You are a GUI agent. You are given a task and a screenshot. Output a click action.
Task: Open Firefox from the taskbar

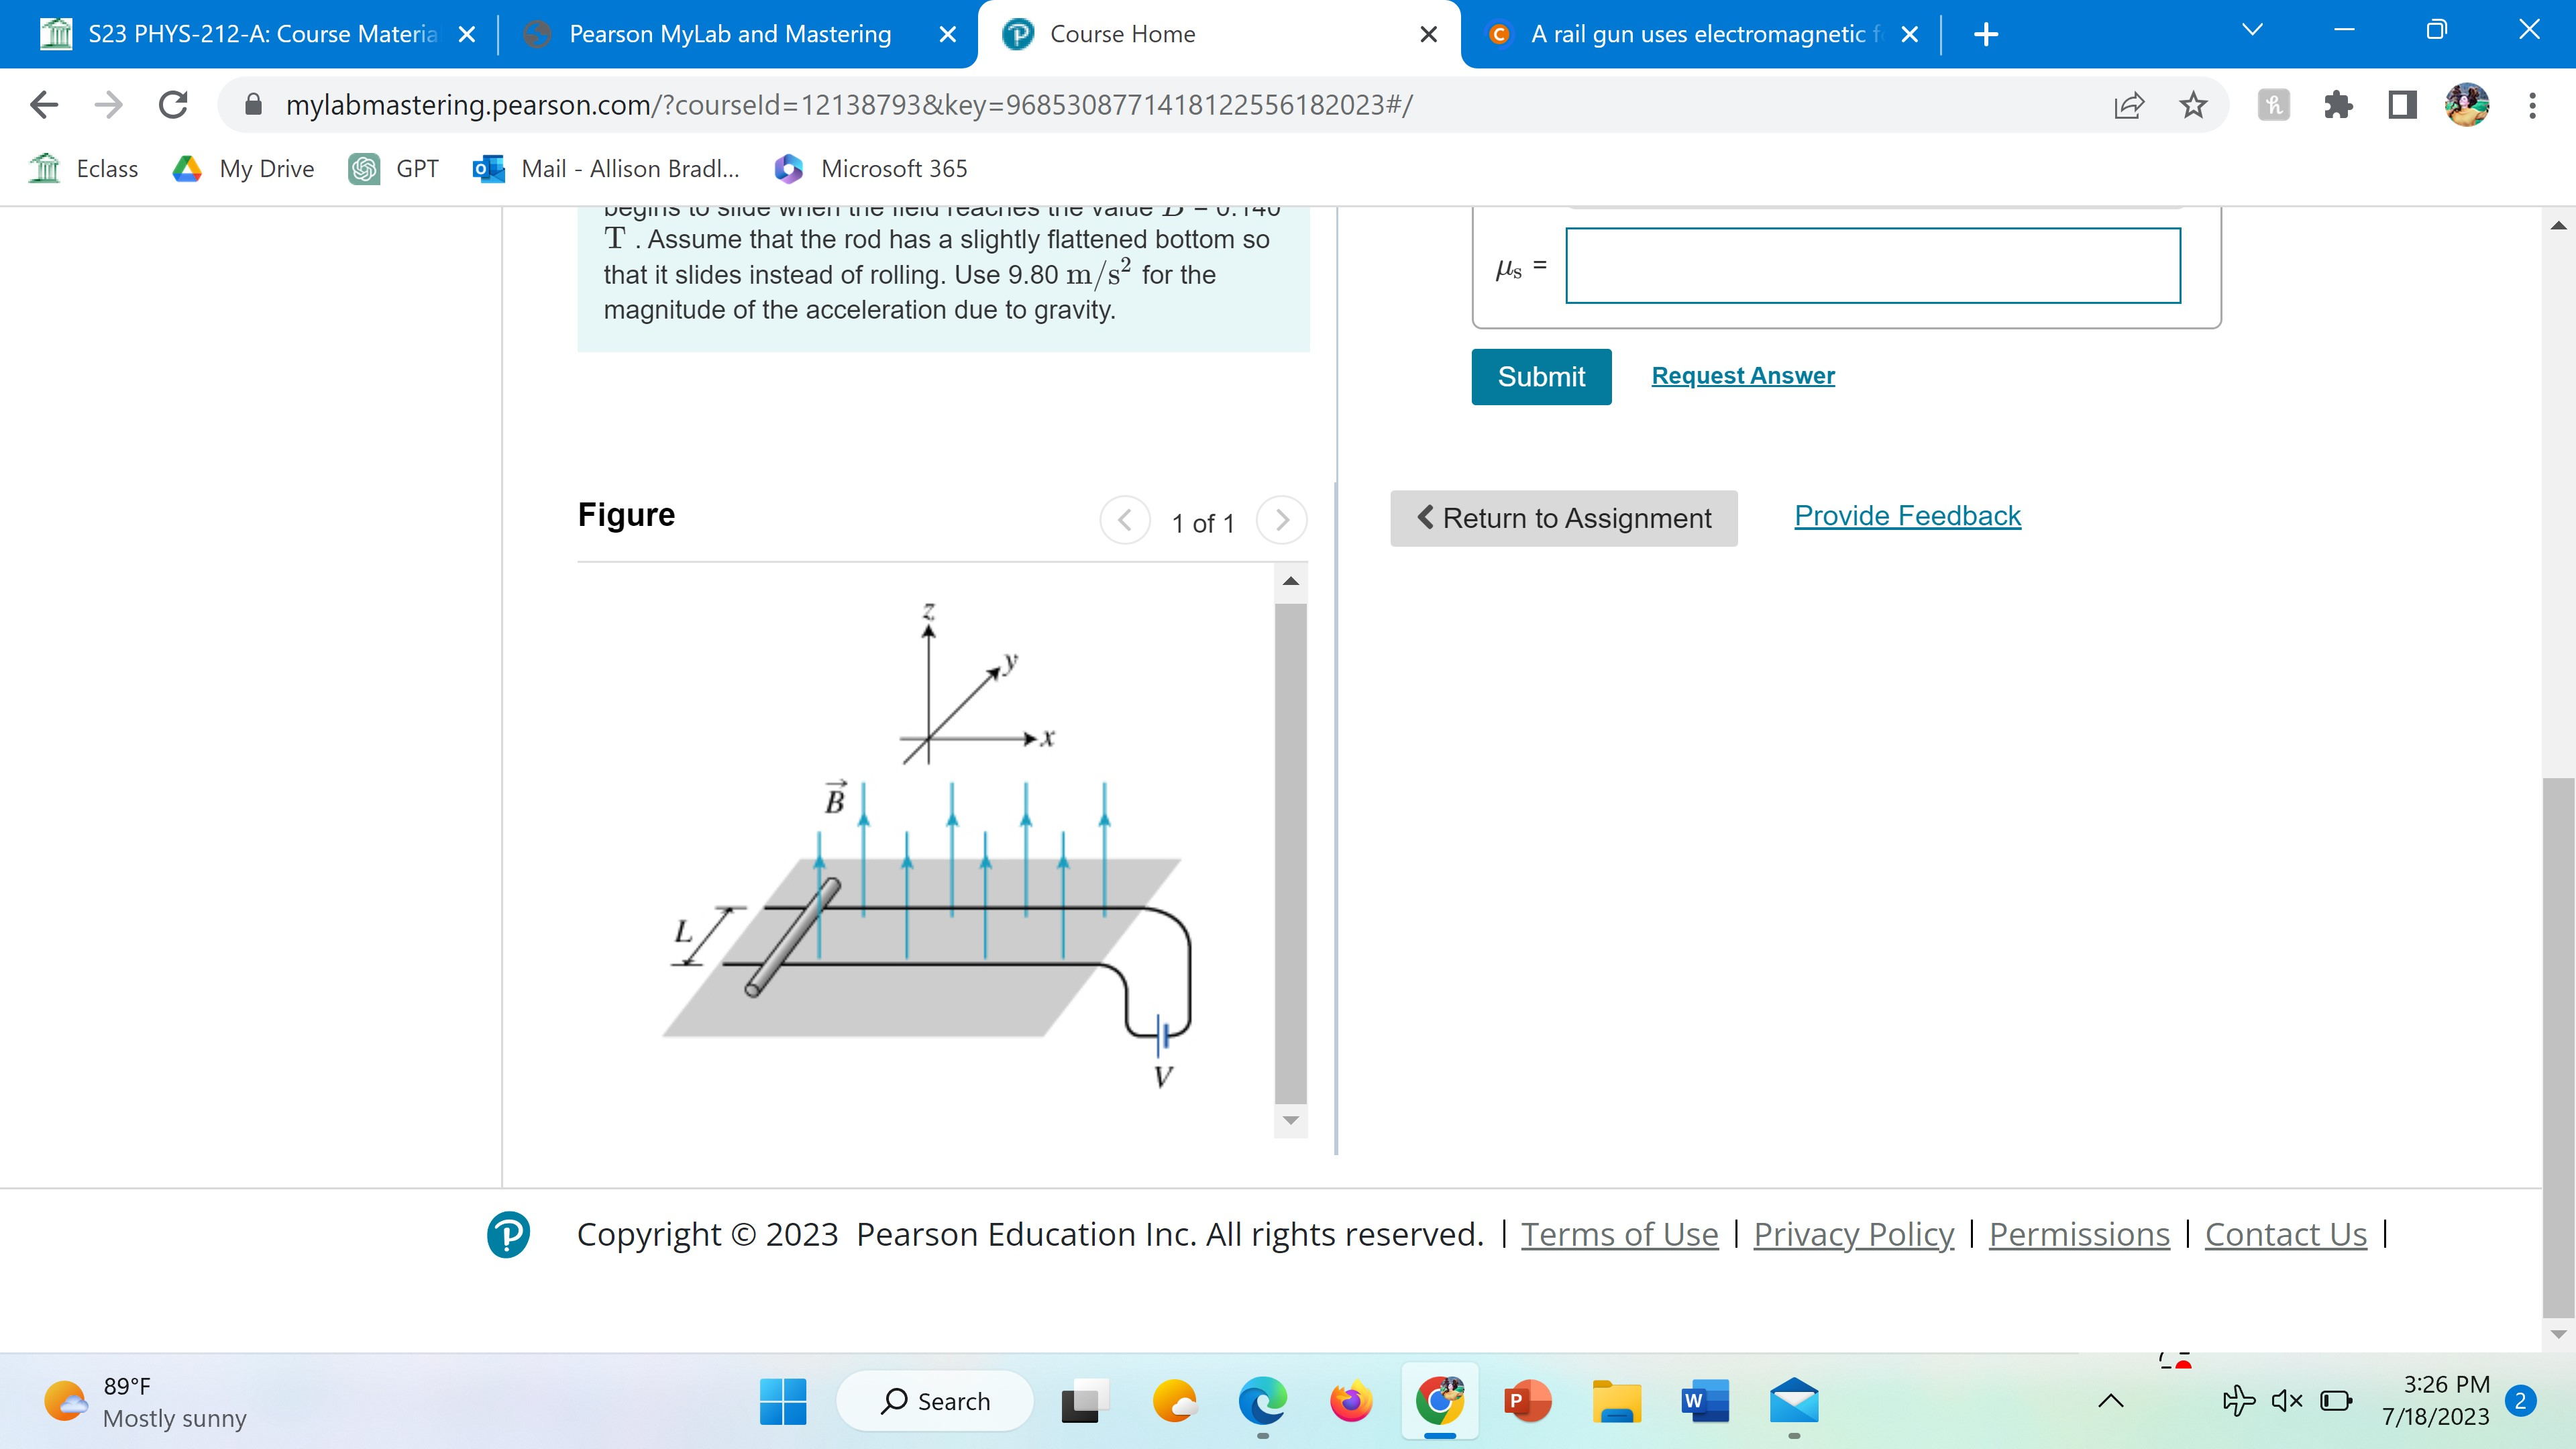(1351, 1401)
